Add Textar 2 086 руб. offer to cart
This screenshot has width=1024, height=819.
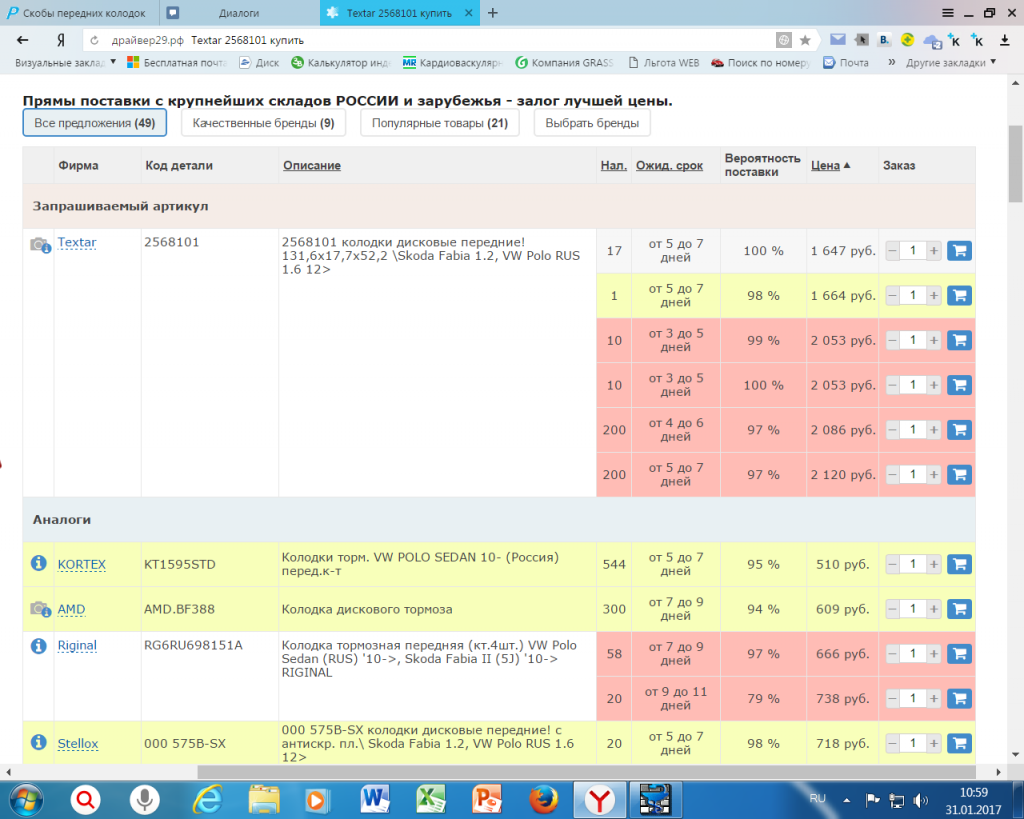point(959,430)
